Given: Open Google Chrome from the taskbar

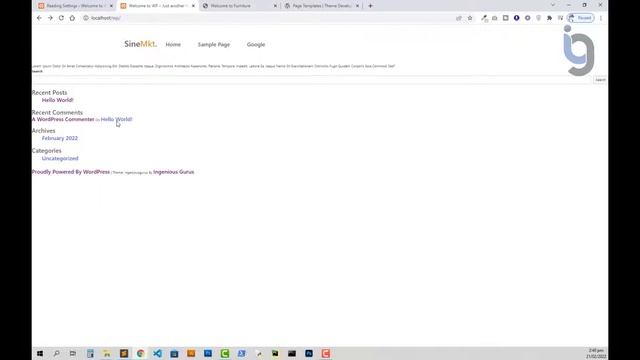Looking at the screenshot, I should click(140, 353).
